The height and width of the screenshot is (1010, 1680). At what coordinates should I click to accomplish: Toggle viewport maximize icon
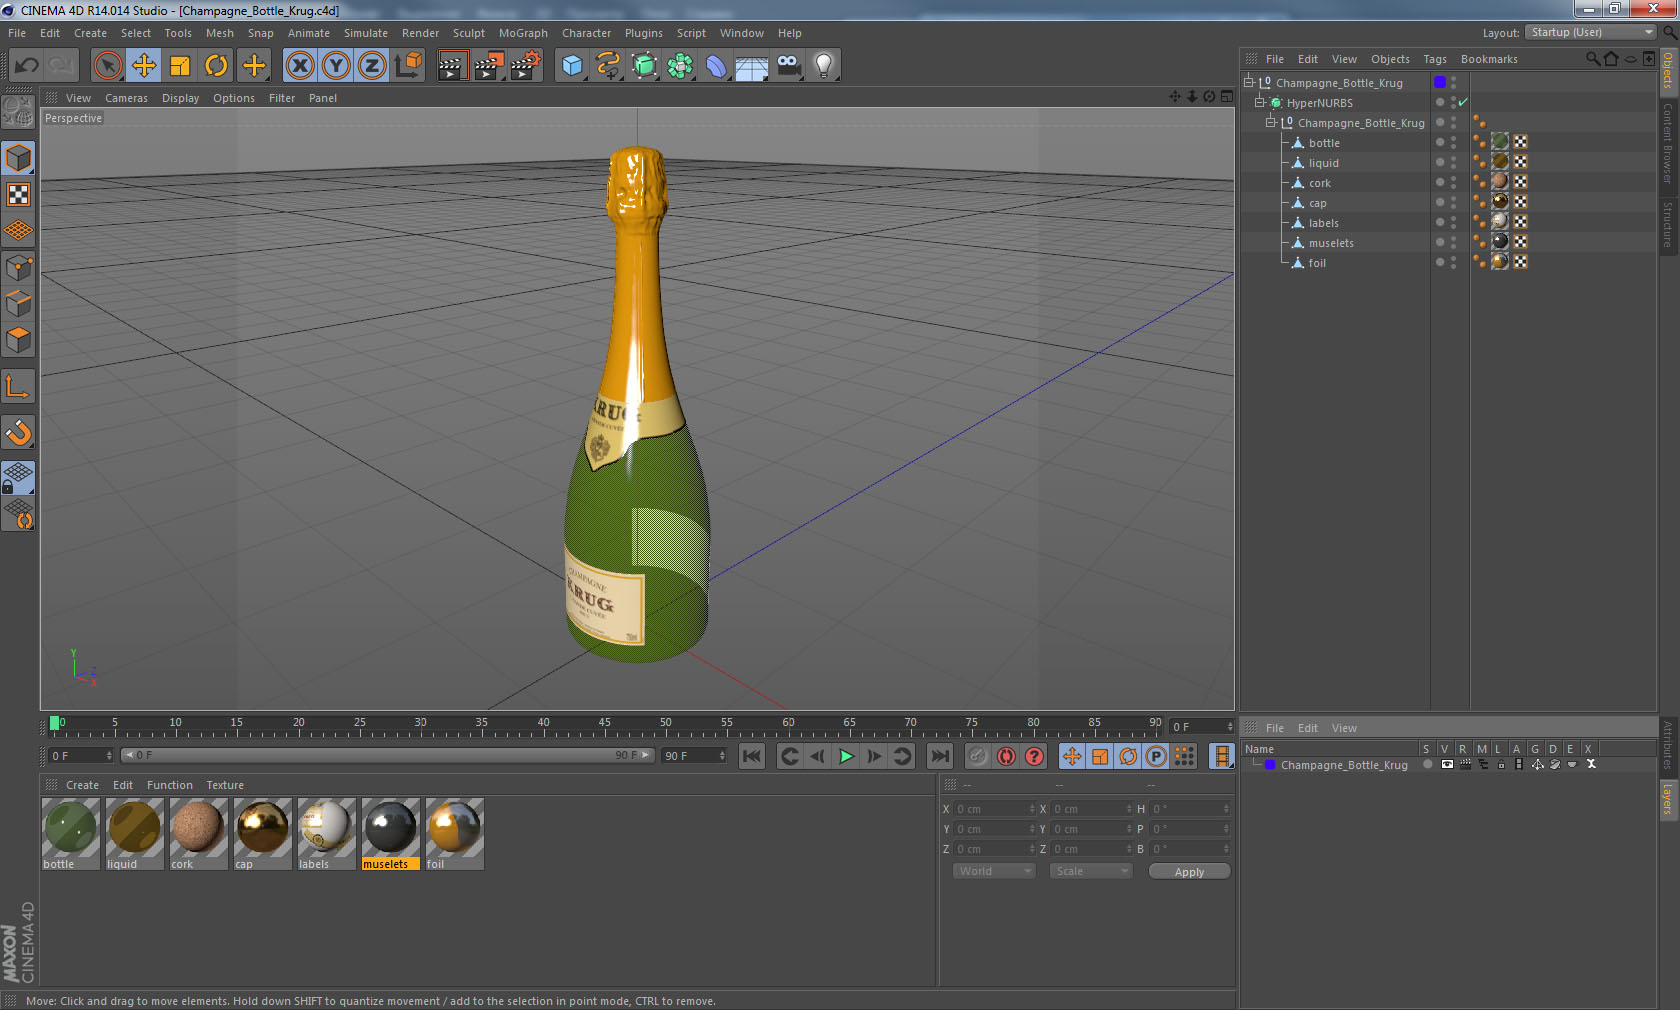[1226, 97]
